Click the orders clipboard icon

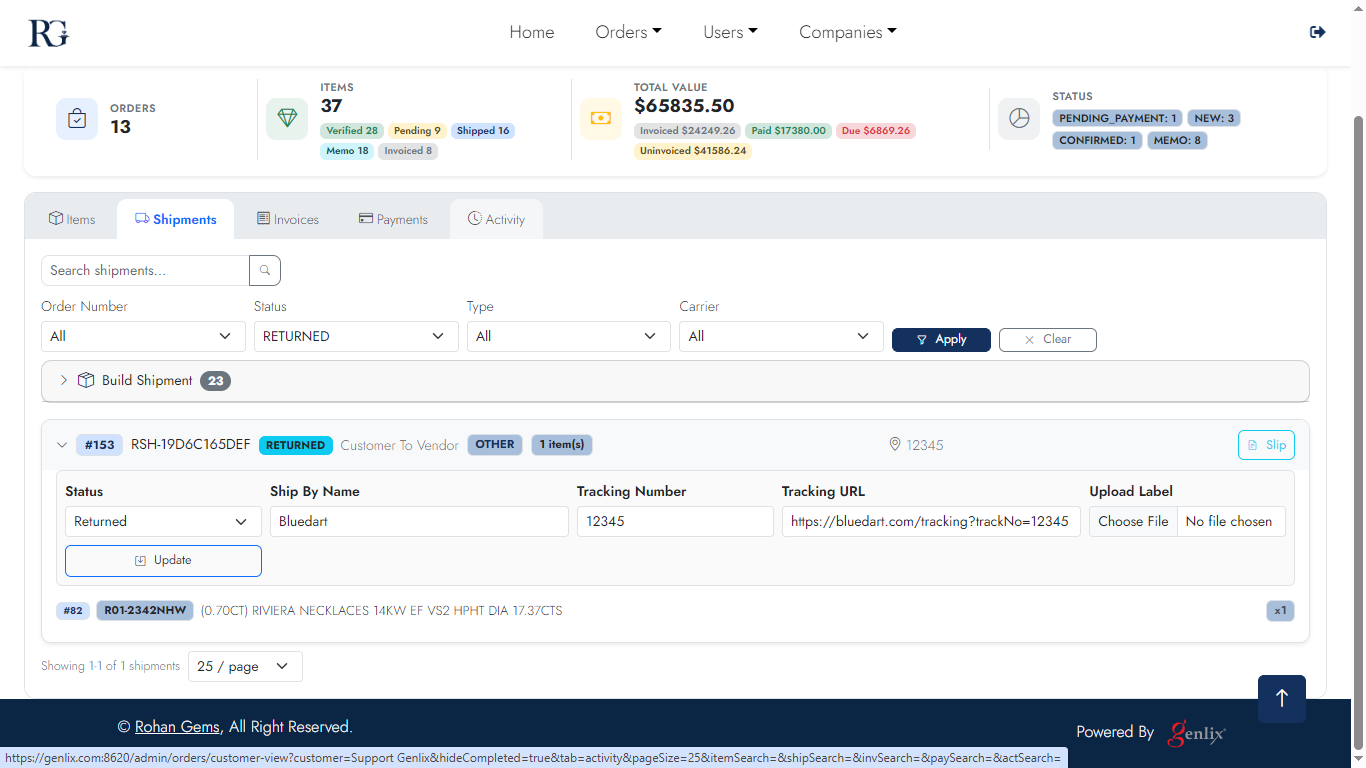pos(77,119)
